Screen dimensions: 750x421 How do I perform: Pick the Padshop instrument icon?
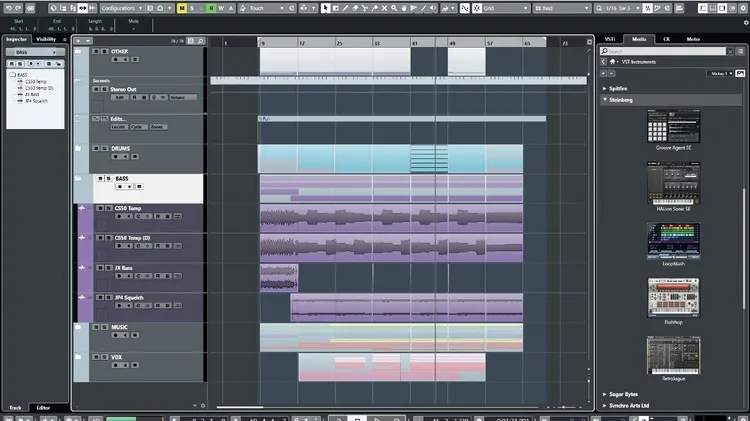point(673,297)
